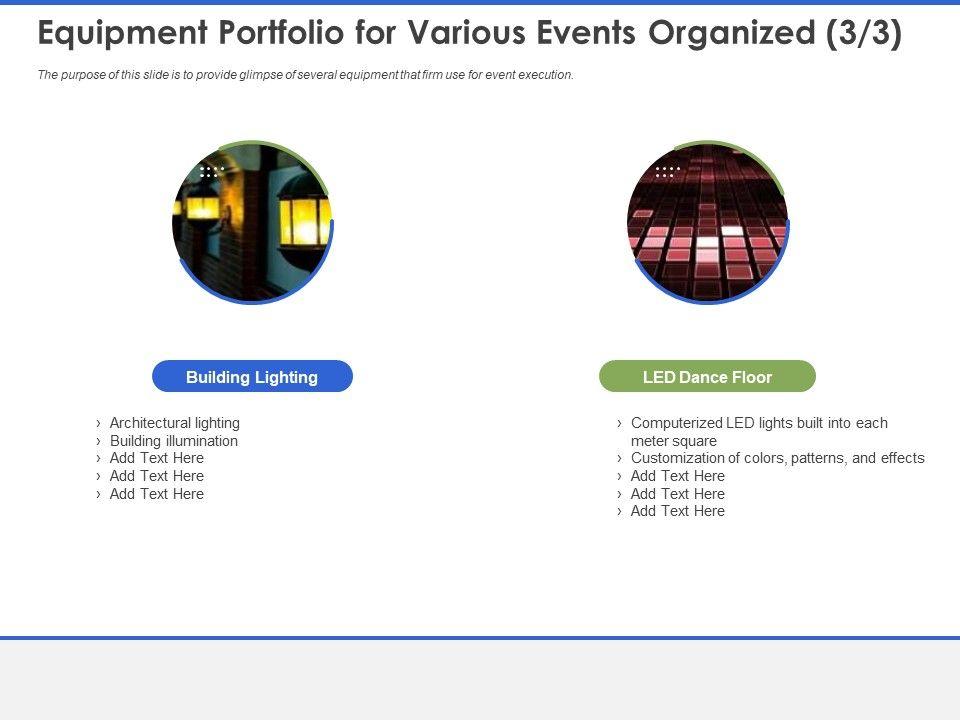Select the Architectural lighting bullet text
This screenshot has width=960, height=720.
tap(175, 423)
